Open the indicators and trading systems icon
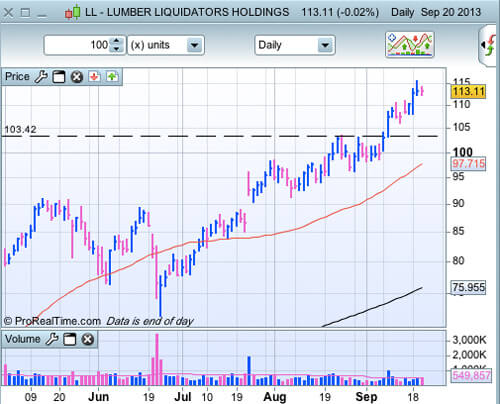 click(410, 45)
